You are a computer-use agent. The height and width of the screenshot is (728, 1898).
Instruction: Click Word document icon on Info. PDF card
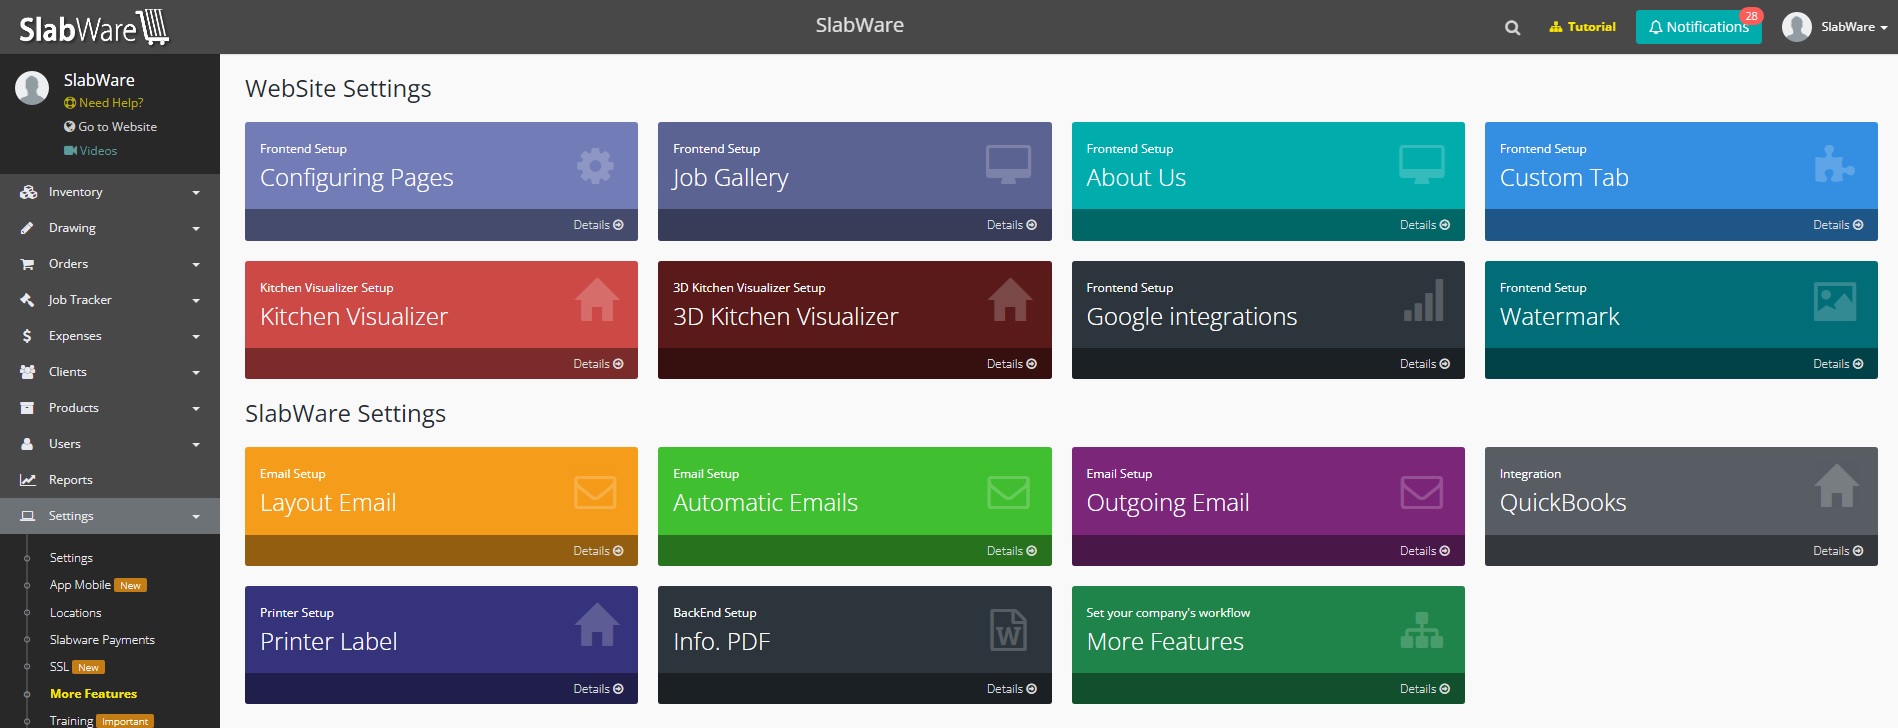click(1008, 630)
